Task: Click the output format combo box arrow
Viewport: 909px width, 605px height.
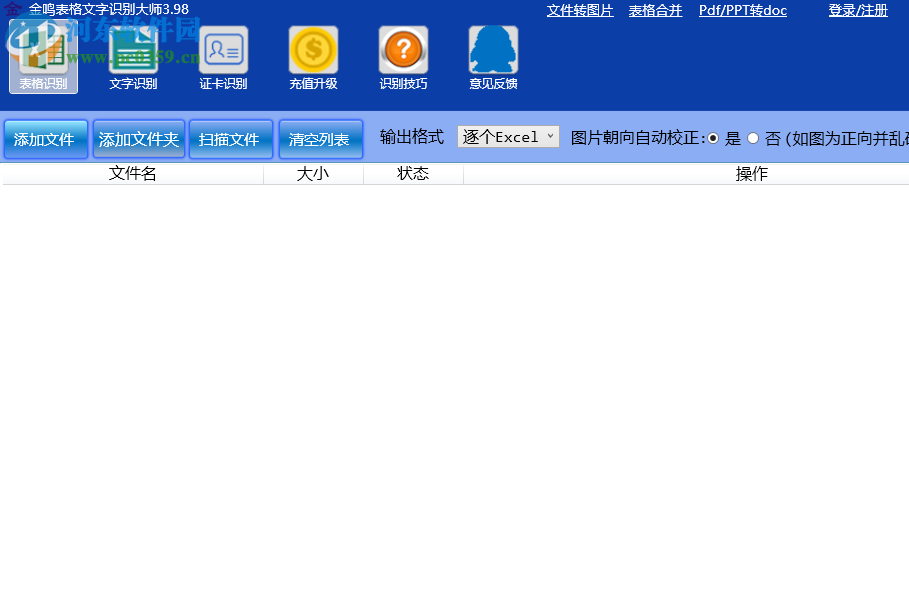Action: pos(551,137)
